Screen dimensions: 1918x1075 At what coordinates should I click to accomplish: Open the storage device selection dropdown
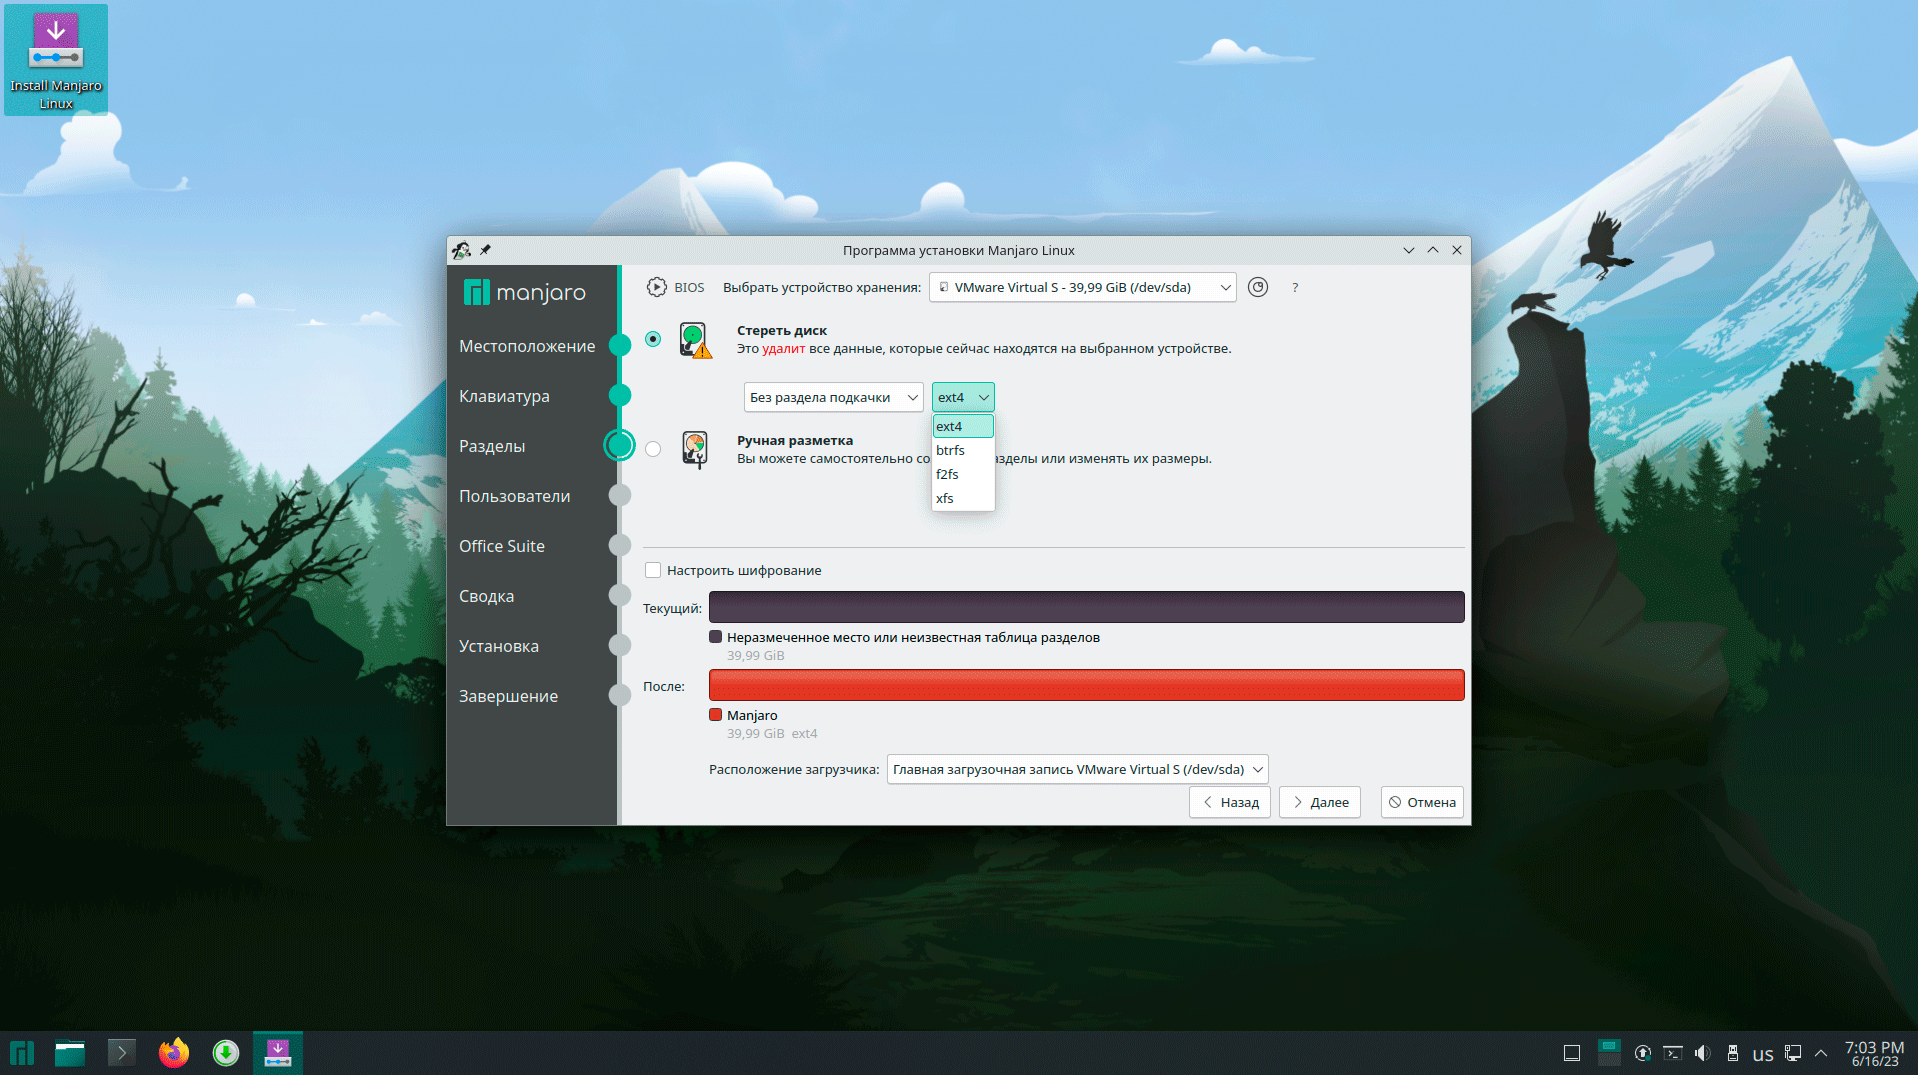tap(1082, 287)
